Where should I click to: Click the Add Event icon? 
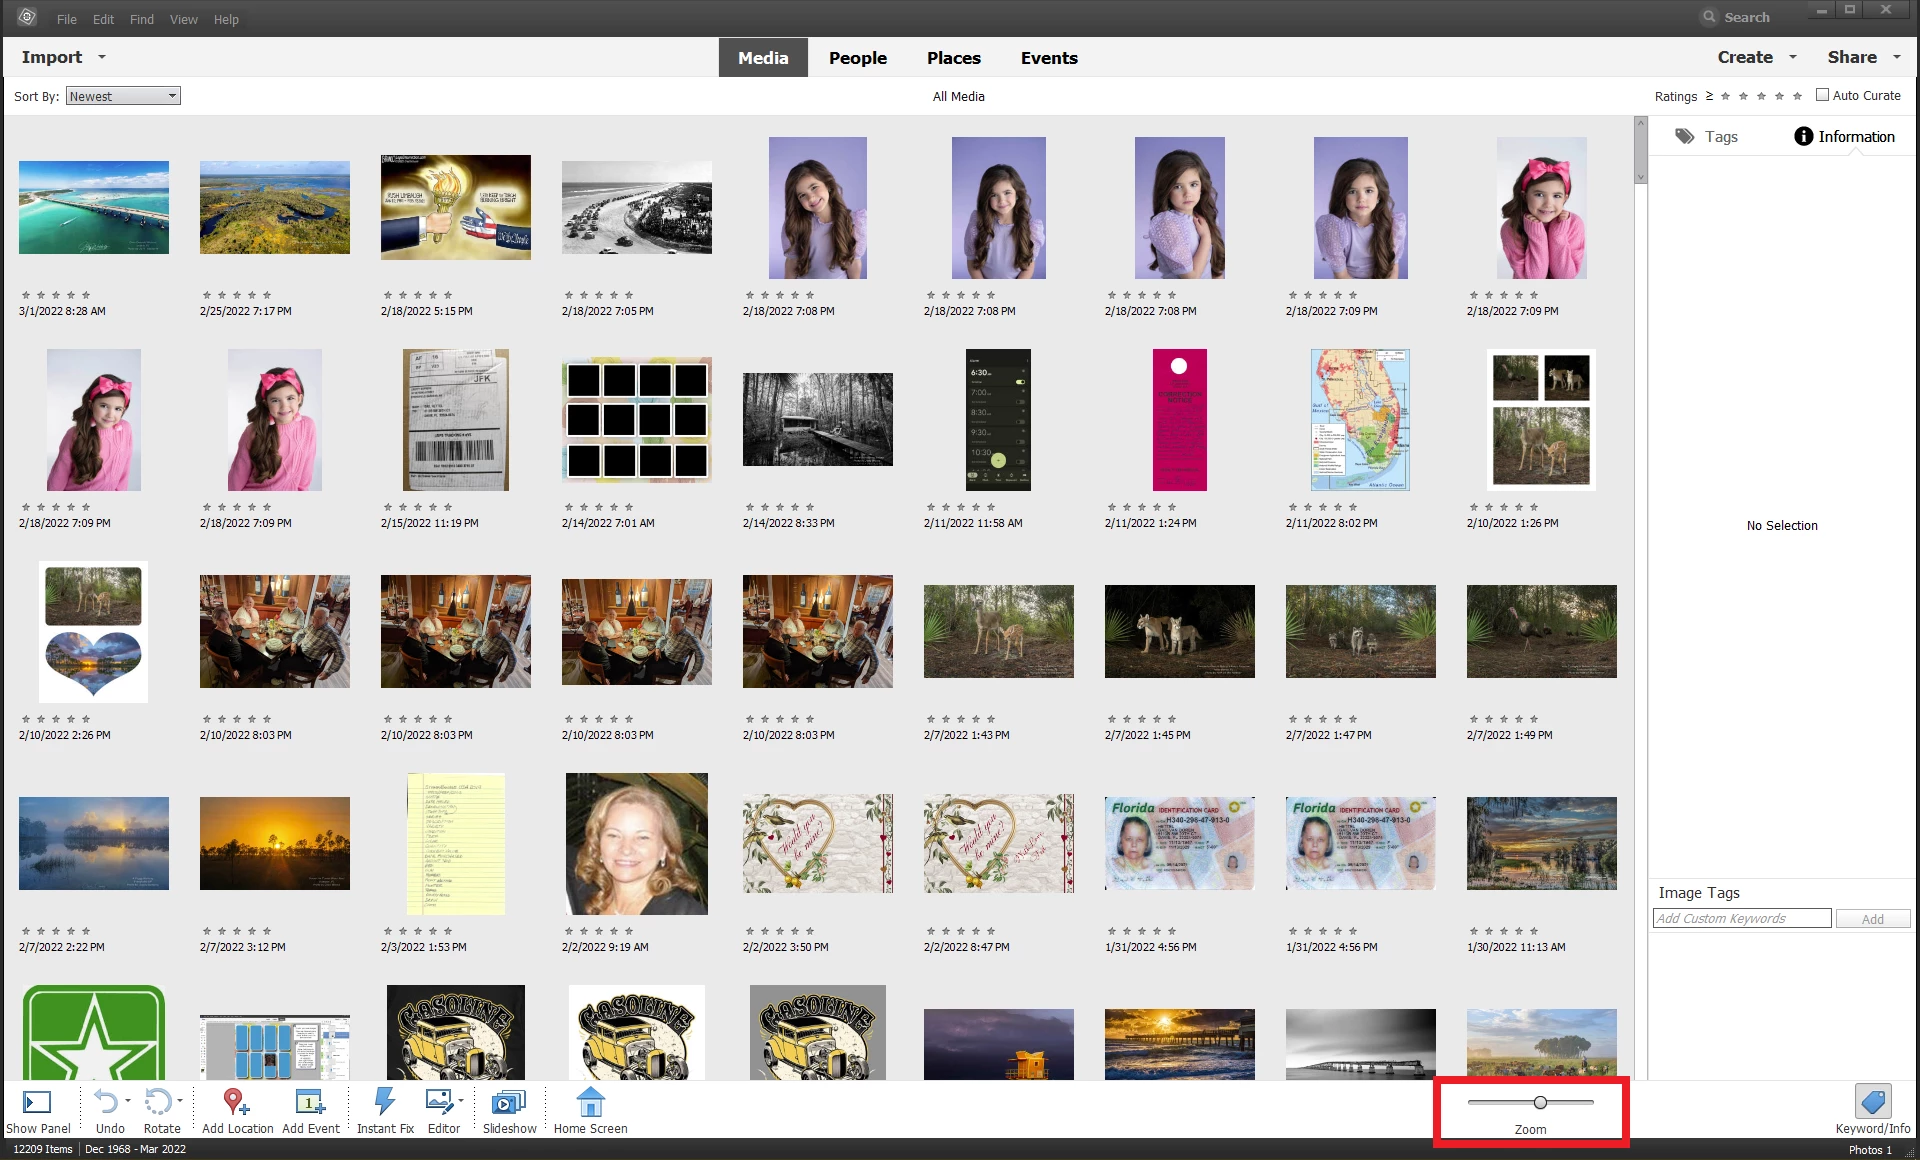click(310, 1102)
